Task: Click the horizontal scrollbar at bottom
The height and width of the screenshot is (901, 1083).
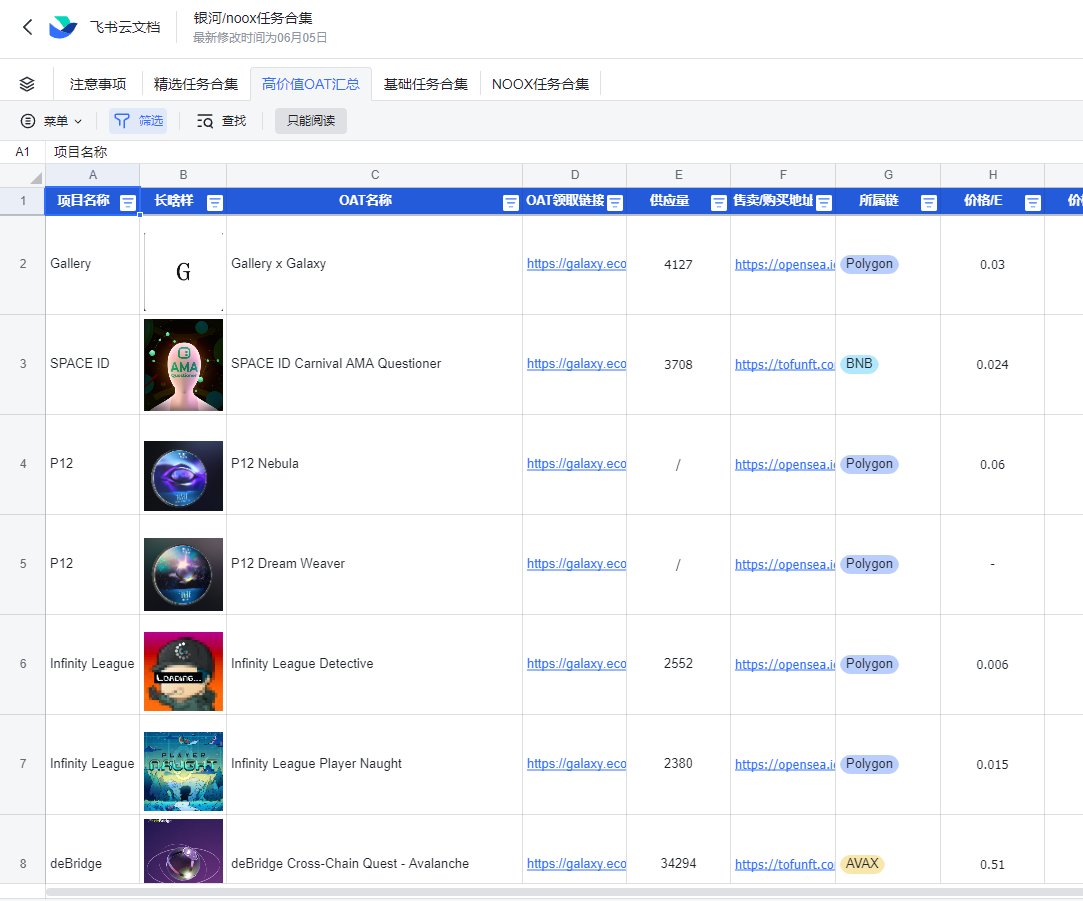Action: (564, 892)
